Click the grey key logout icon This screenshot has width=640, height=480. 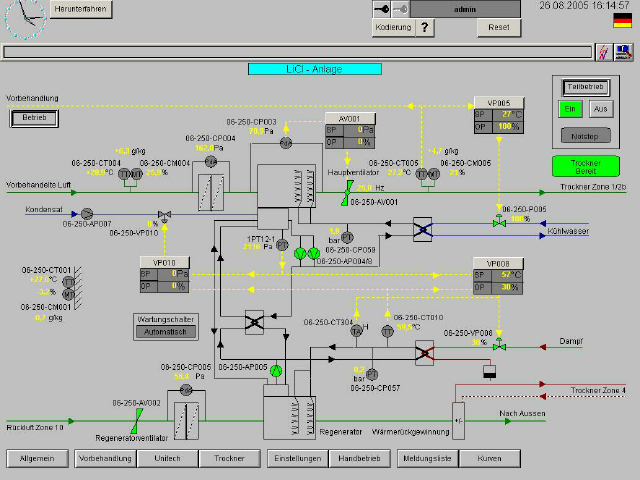pyautogui.click(x=400, y=9)
